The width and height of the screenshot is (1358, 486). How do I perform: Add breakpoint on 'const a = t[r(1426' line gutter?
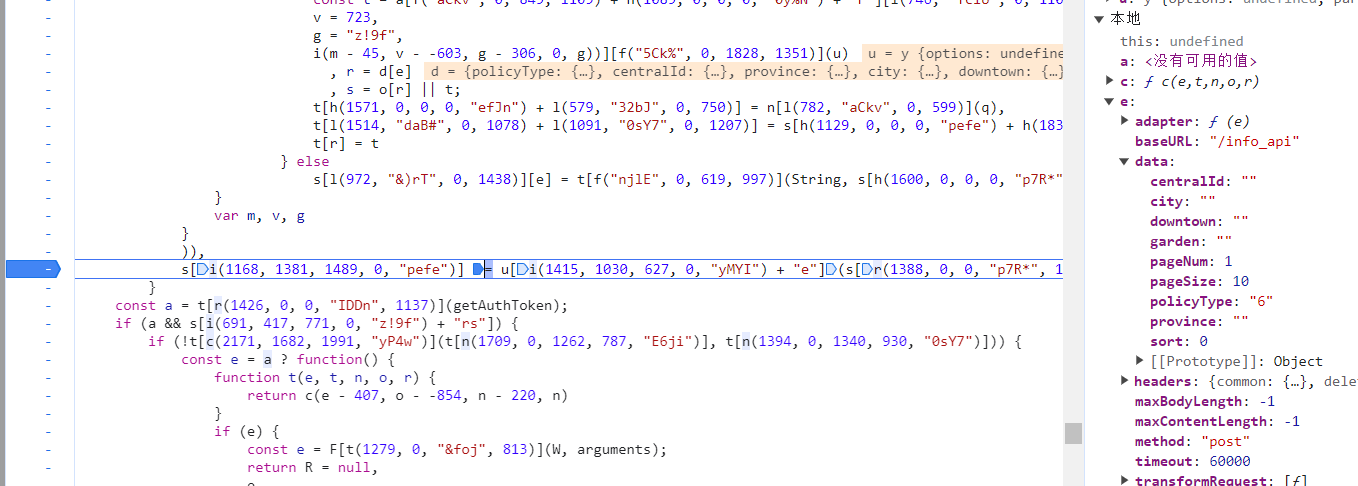point(46,305)
